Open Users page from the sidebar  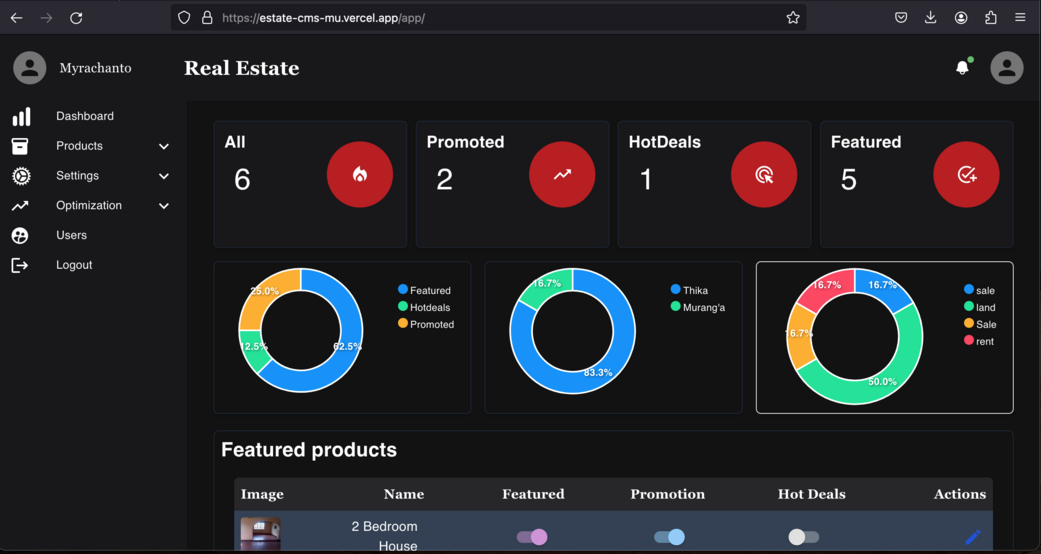click(x=71, y=235)
